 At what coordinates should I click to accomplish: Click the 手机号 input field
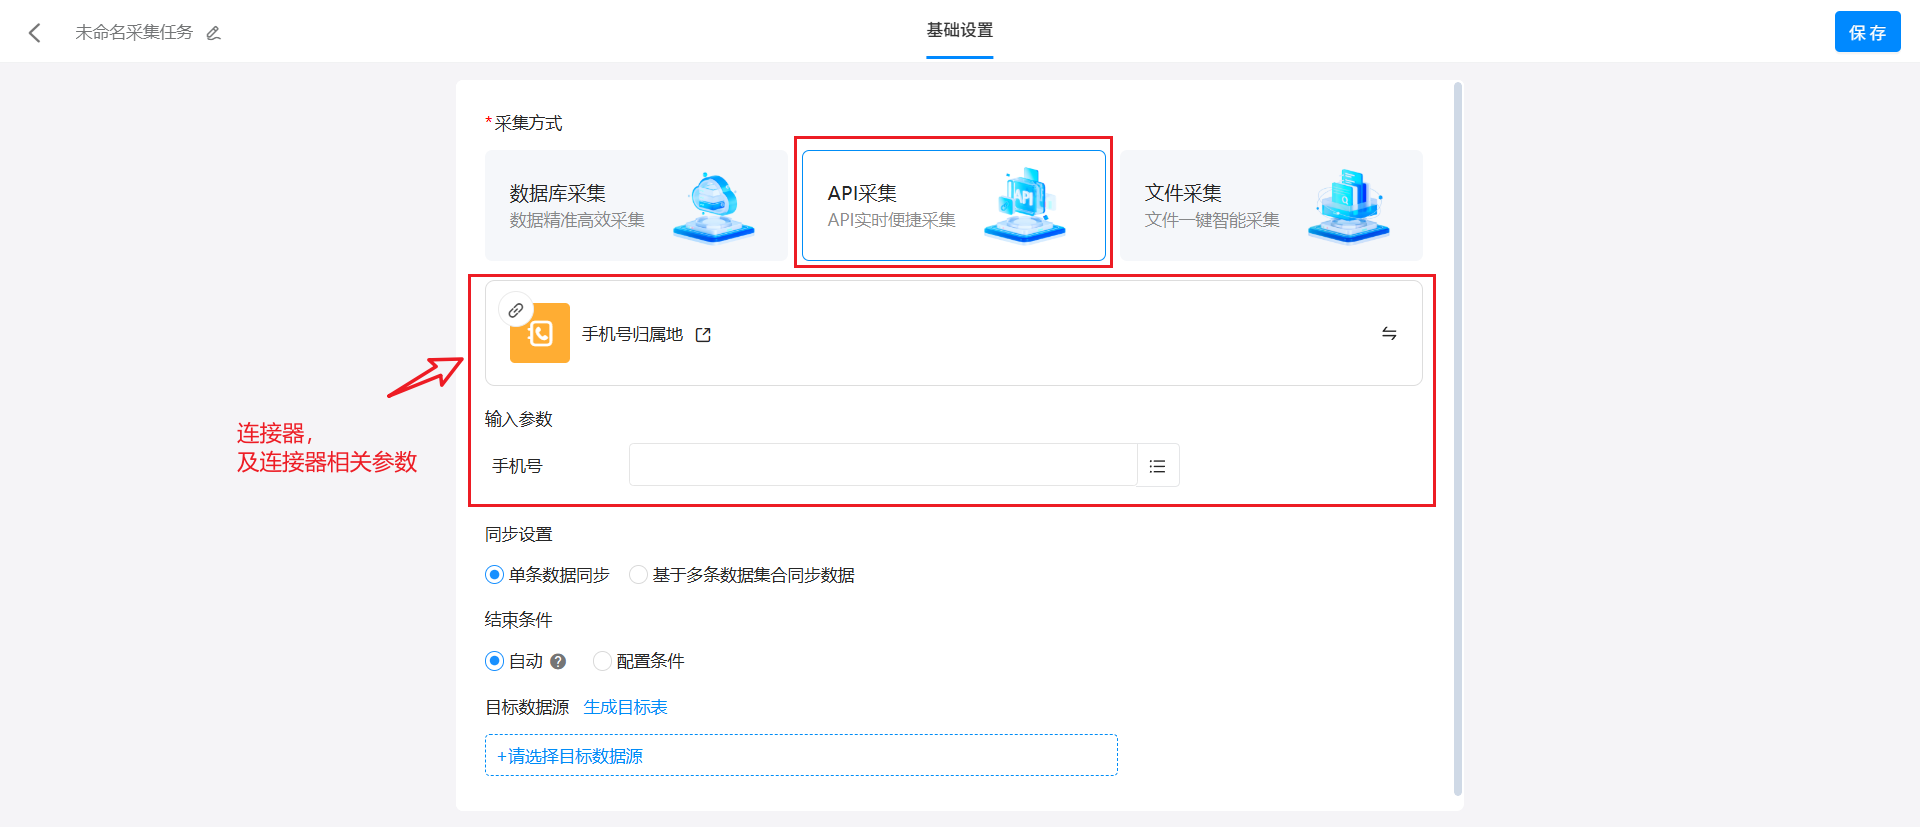(882, 466)
